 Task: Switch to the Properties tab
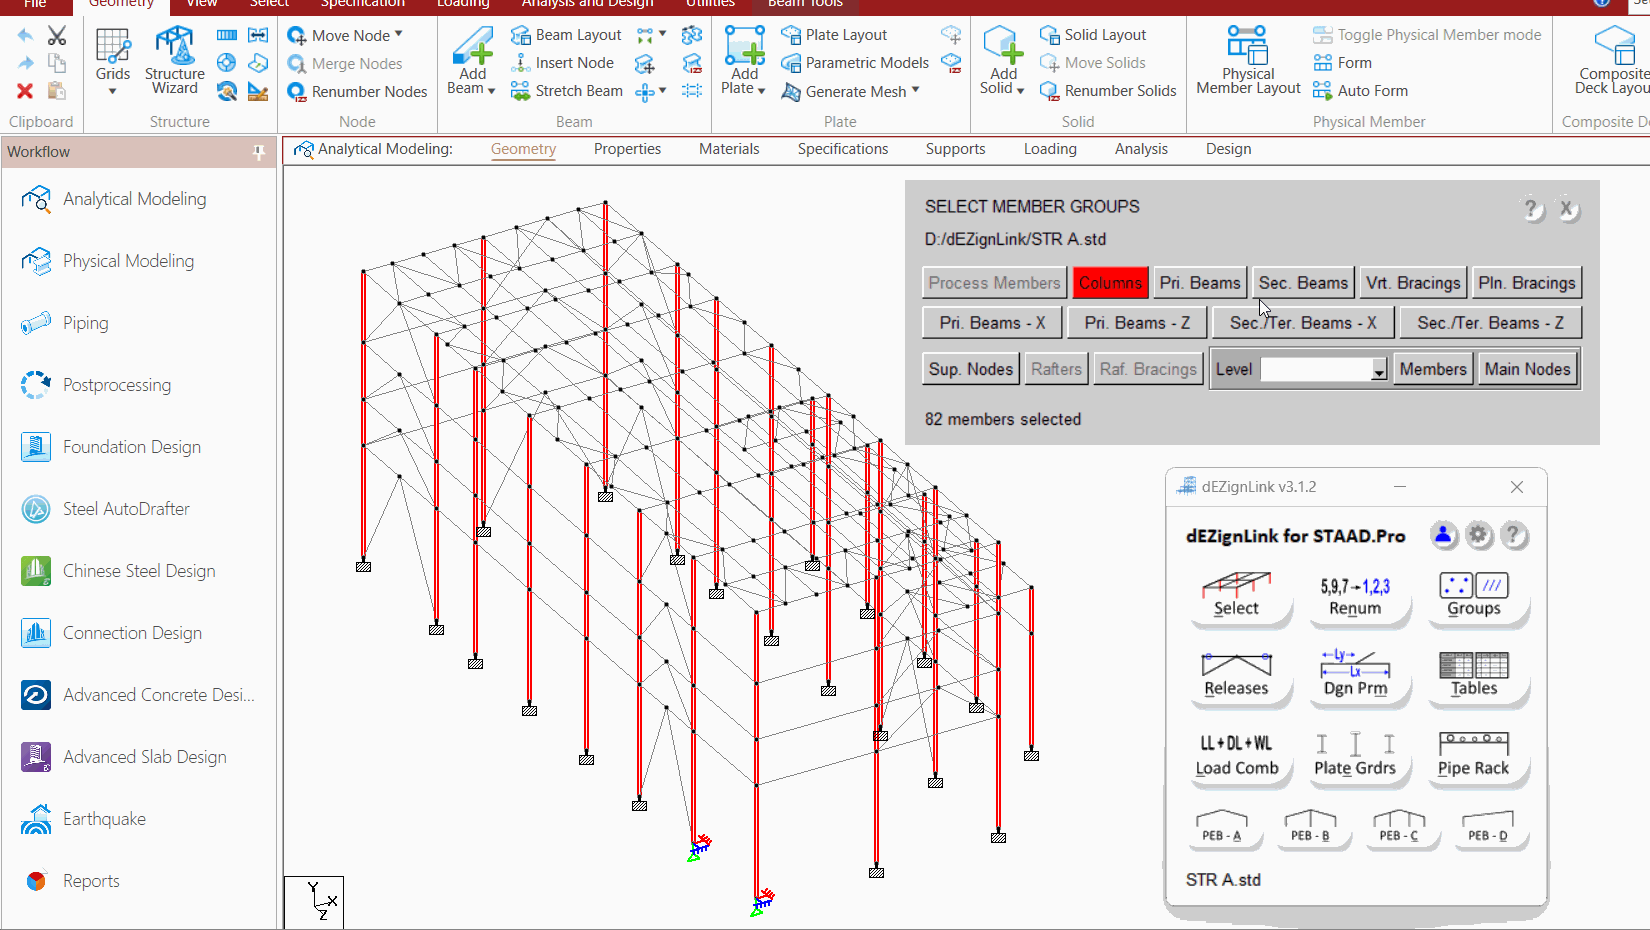click(x=627, y=149)
